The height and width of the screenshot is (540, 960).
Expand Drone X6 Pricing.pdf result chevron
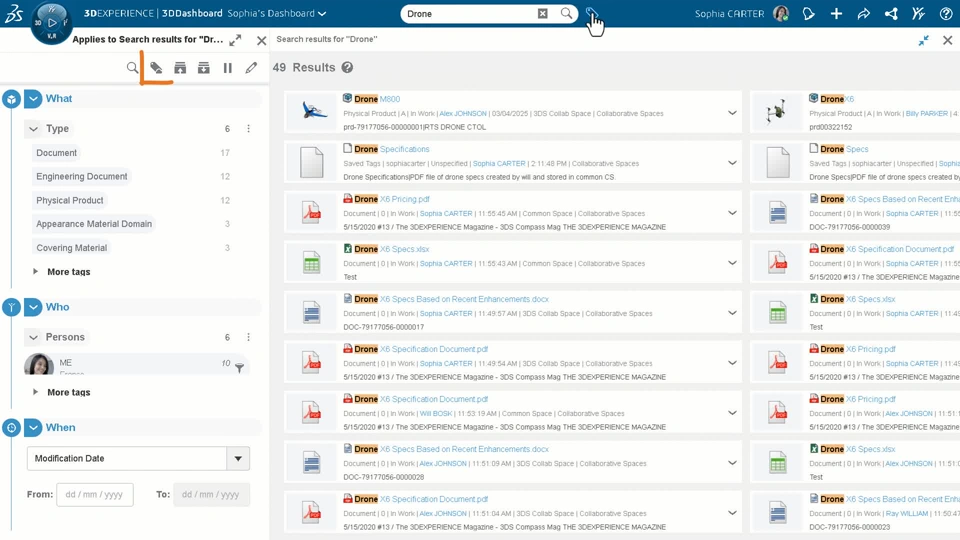pos(732,213)
